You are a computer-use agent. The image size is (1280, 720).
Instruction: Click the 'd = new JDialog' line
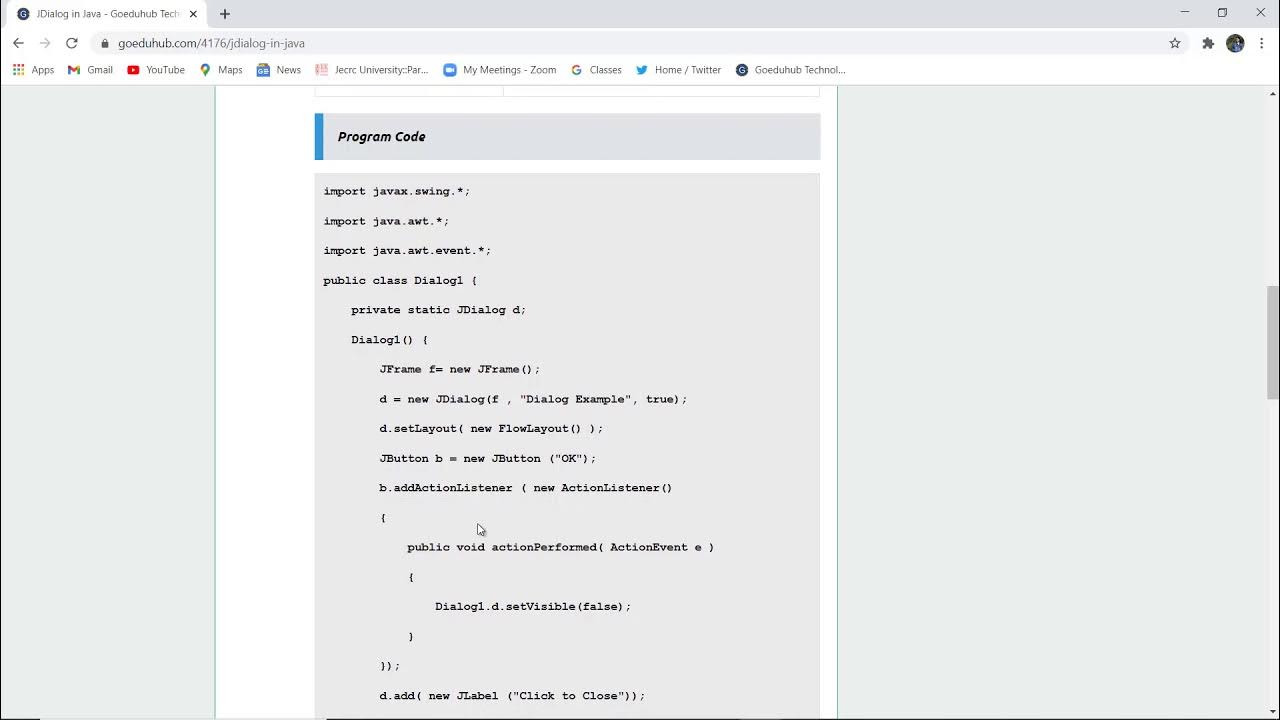pyautogui.click(x=533, y=399)
